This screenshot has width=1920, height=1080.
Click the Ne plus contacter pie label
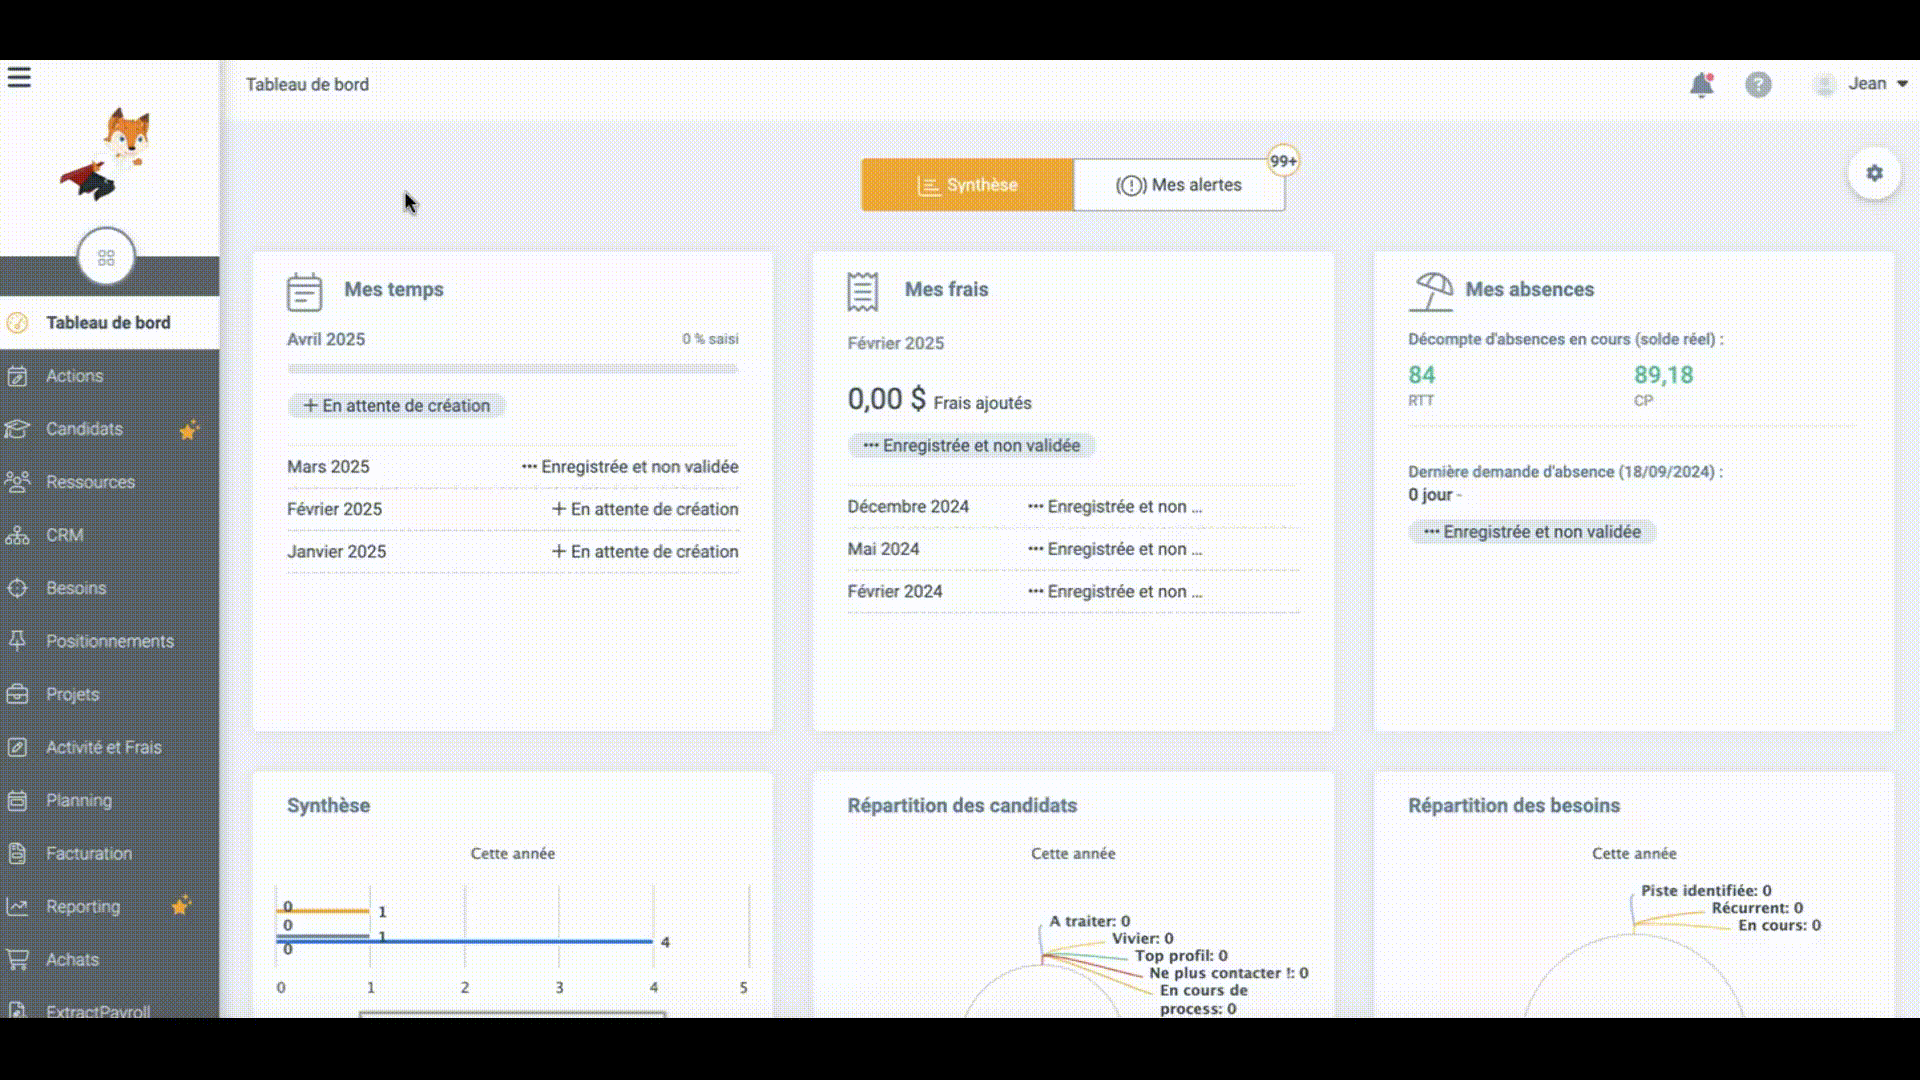1228,973
